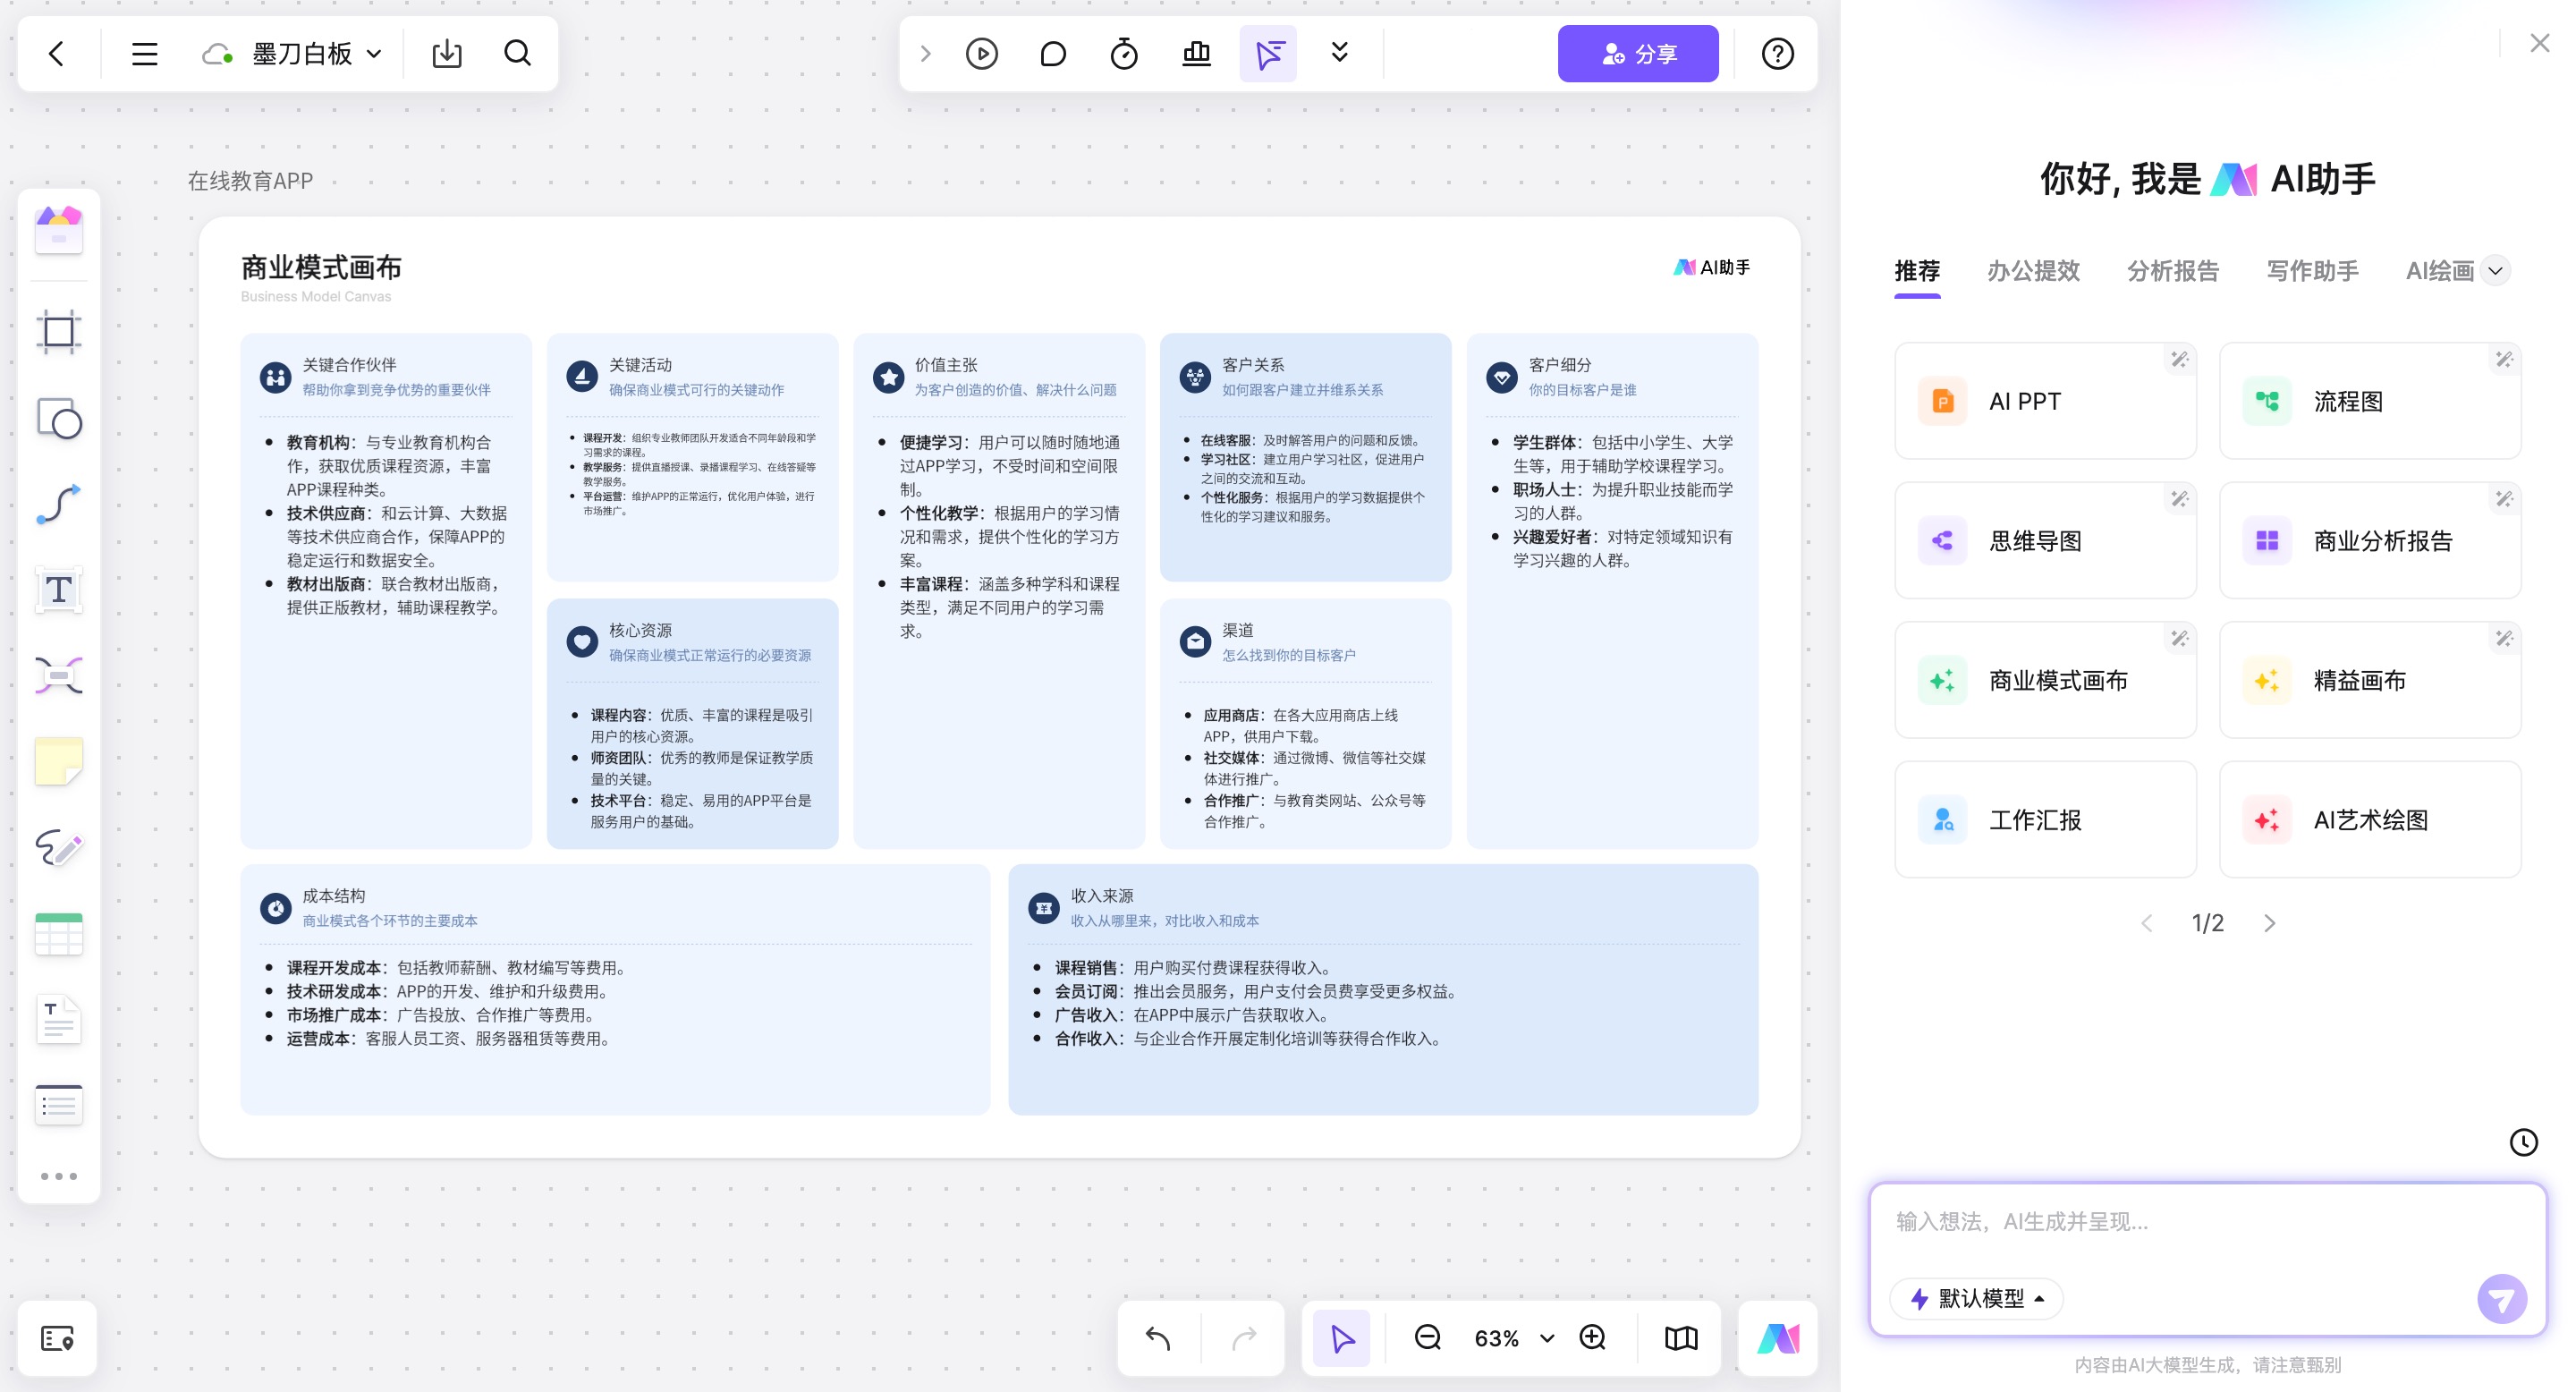Select the pen drawing tool
This screenshot has height=1392, width=2576.
[58, 848]
